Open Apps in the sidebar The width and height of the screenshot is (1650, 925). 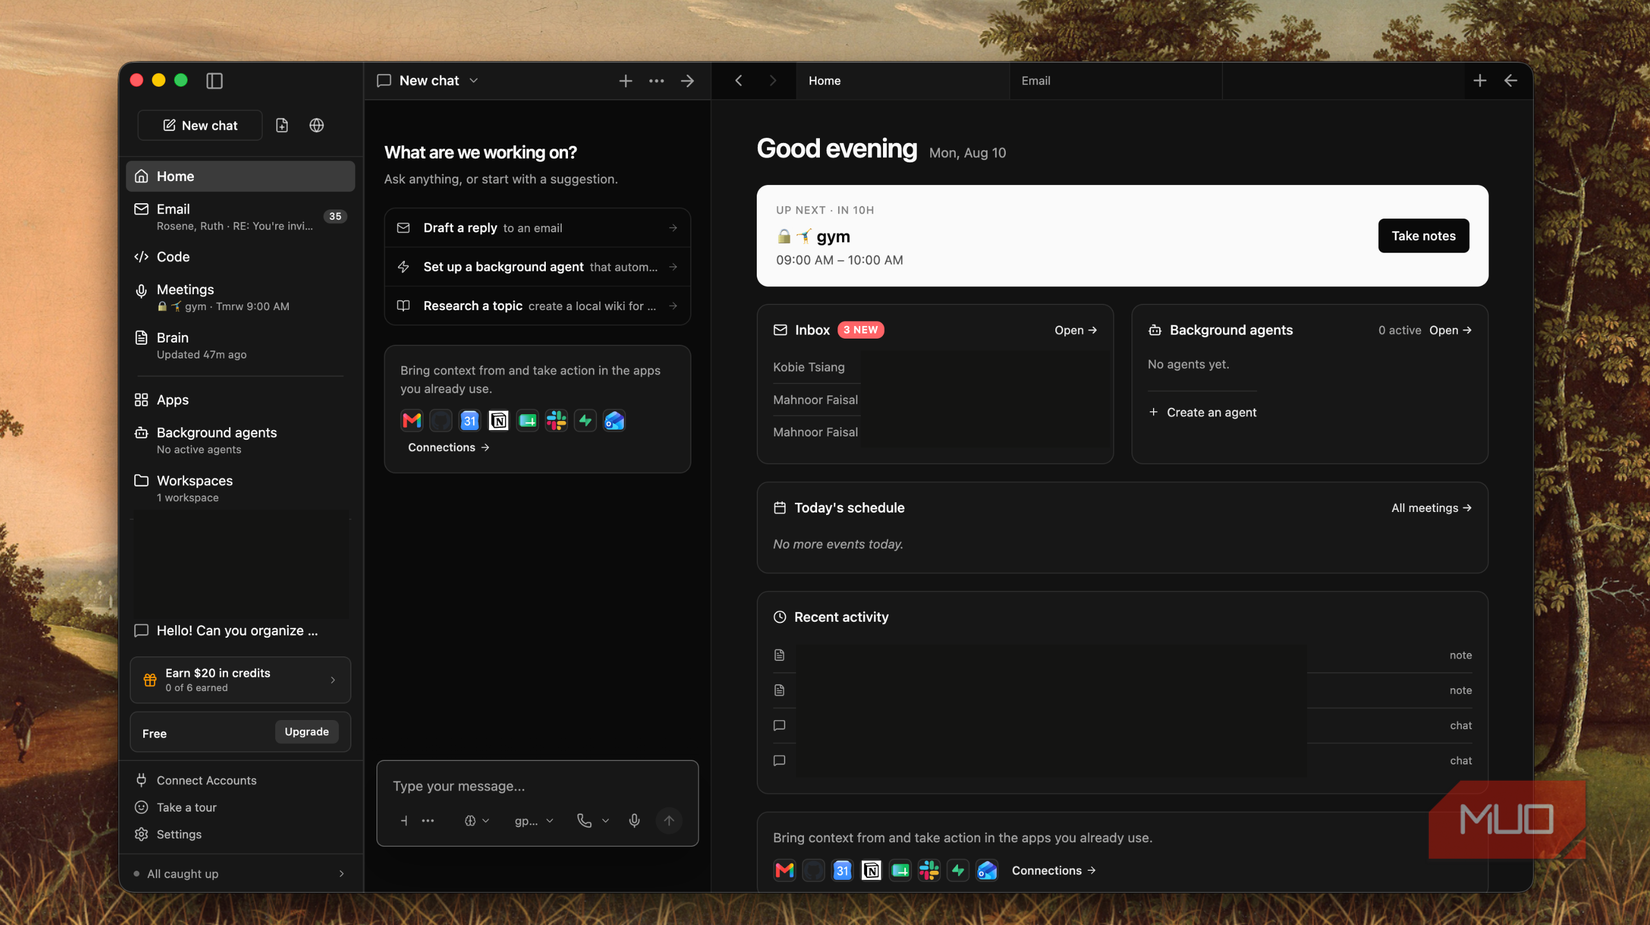[240, 400]
